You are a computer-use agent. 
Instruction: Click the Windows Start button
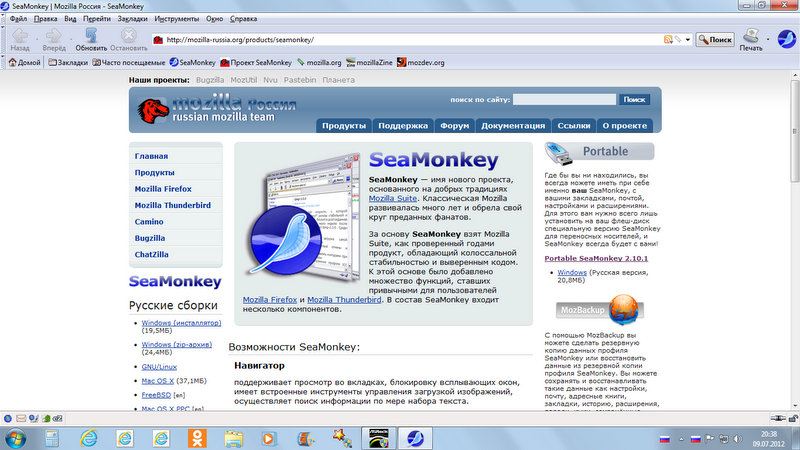click(x=16, y=438)
